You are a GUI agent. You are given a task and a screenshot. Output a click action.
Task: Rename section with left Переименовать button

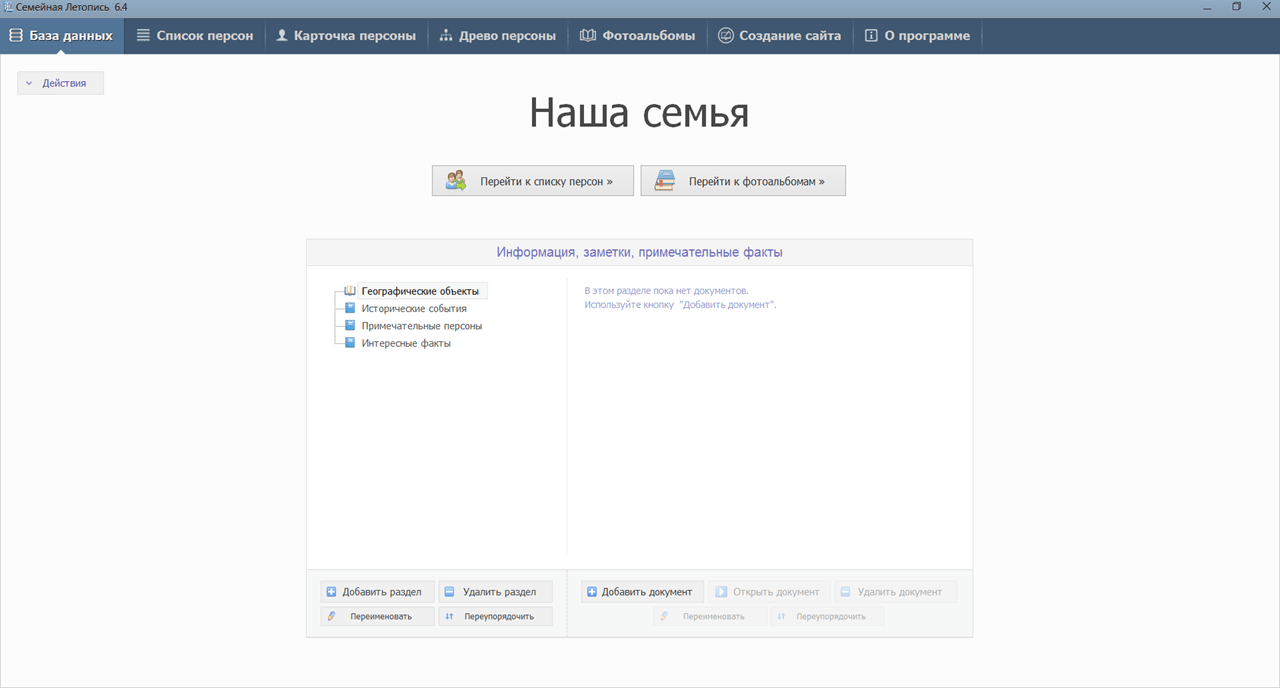tap(378, 616)
